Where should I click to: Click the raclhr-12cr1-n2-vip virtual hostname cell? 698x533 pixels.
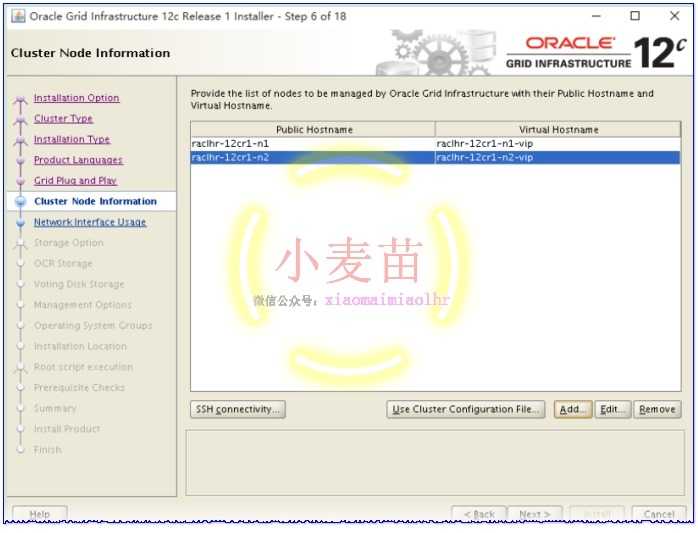(558, 158)
